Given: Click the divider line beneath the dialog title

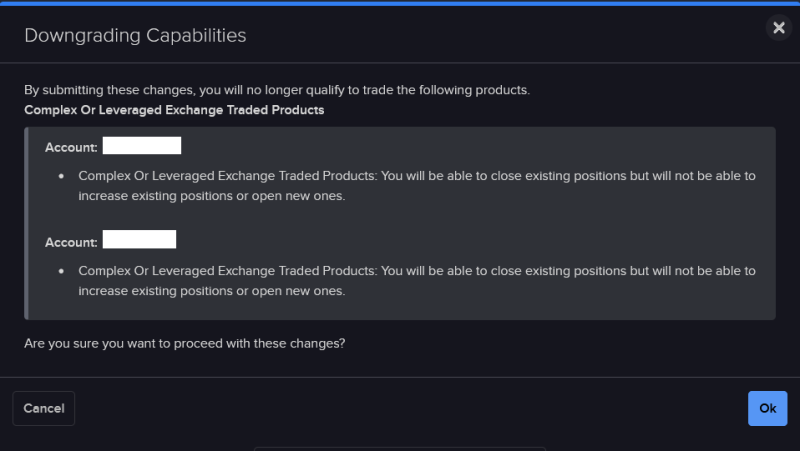Looking at the screenshot, I should pos(400,63).
